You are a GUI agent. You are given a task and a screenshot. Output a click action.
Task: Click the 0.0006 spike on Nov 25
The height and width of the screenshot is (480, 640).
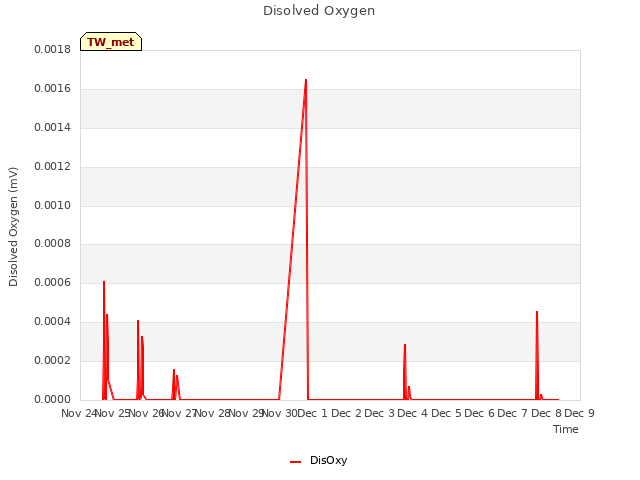(x=104, y=282)
